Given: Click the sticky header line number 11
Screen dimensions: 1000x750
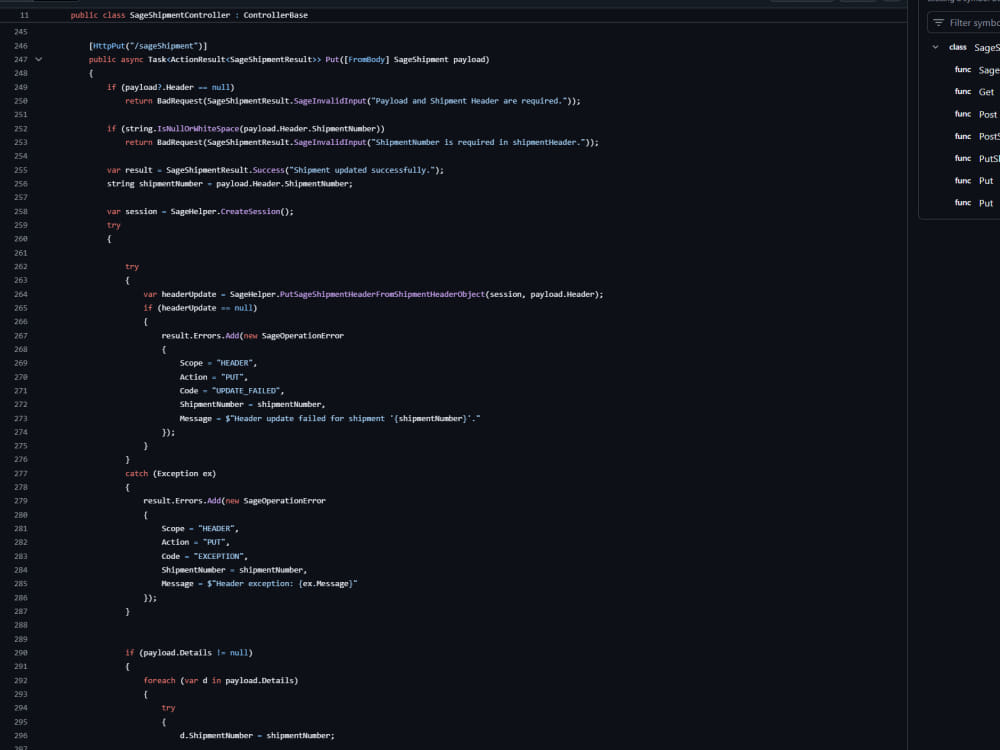Looking at the screenshot, I should click(24, 15).
